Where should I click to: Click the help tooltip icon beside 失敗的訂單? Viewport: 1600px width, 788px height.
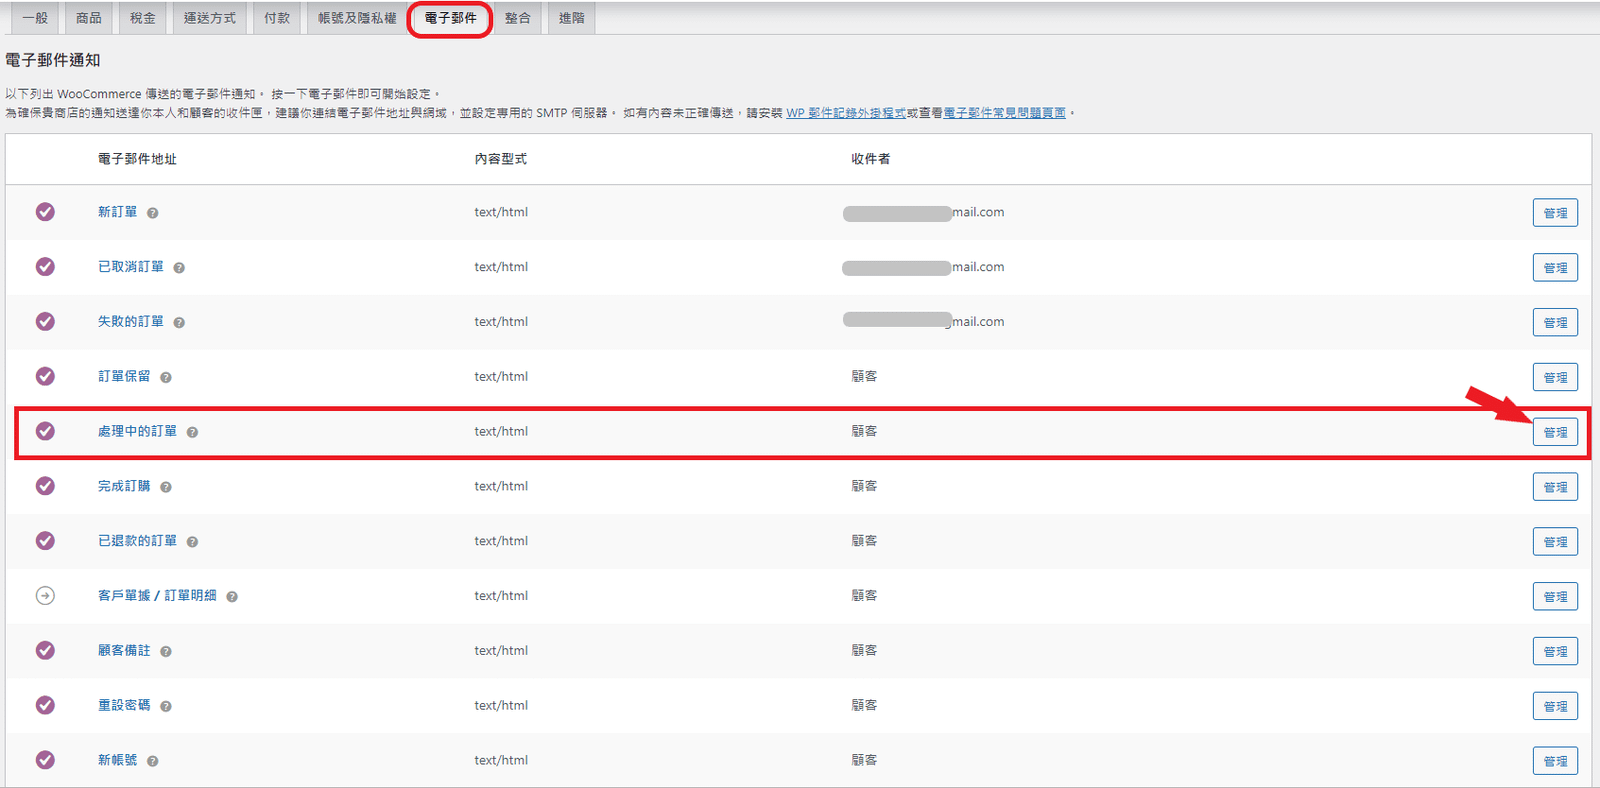point(179,323)
